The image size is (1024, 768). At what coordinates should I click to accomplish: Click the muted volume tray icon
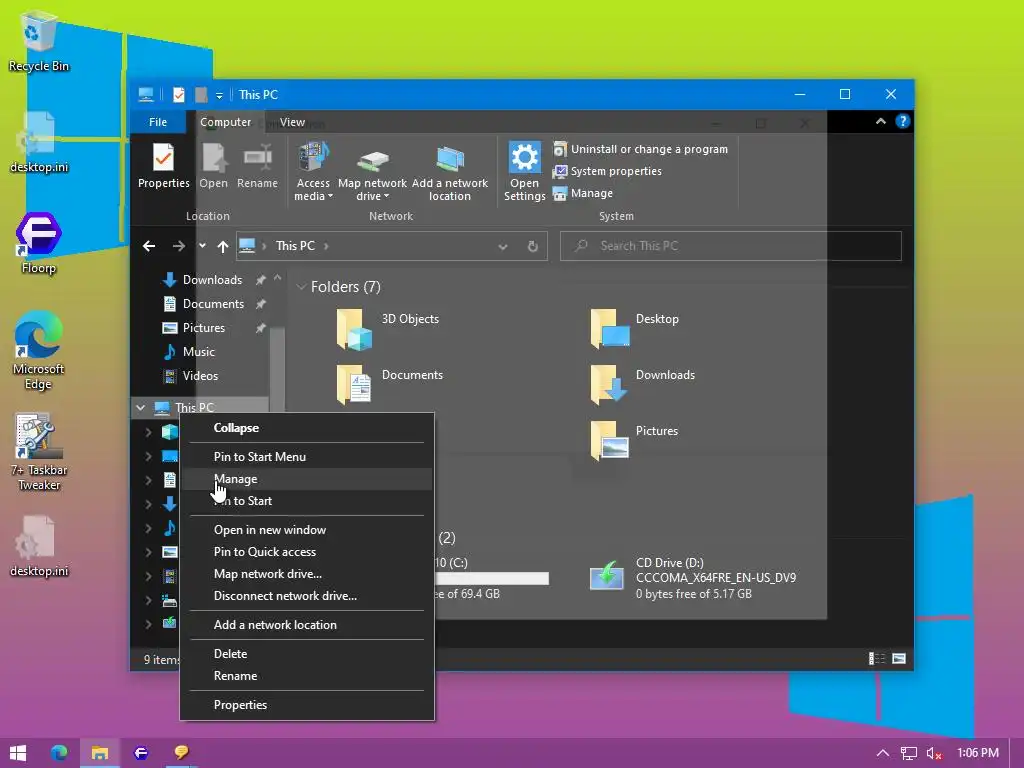pos(934,753)
